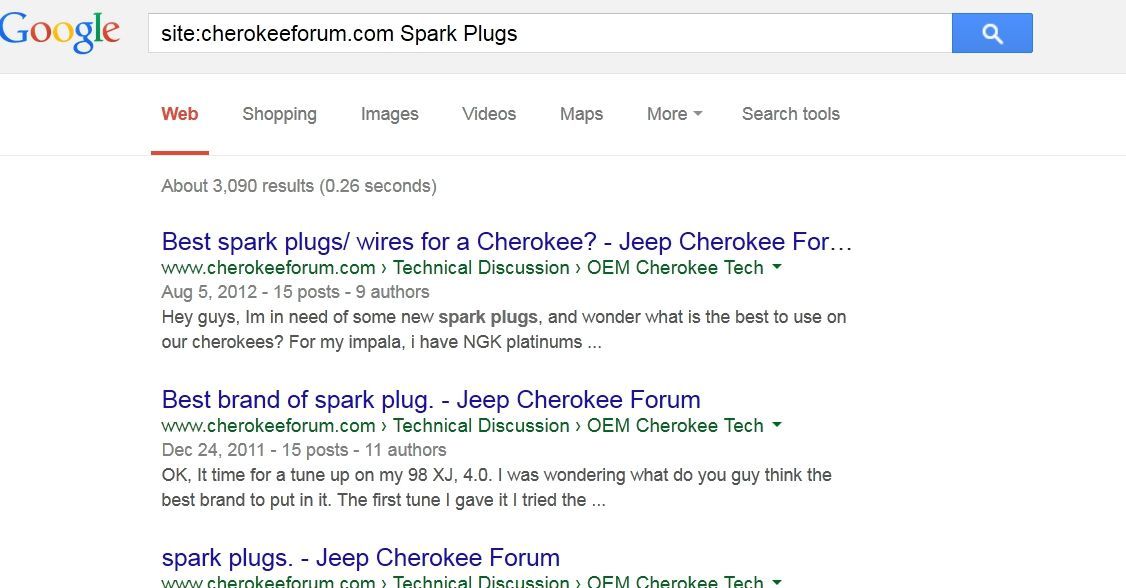Switch to the Images tab
1126x588 pixels.
389,114
